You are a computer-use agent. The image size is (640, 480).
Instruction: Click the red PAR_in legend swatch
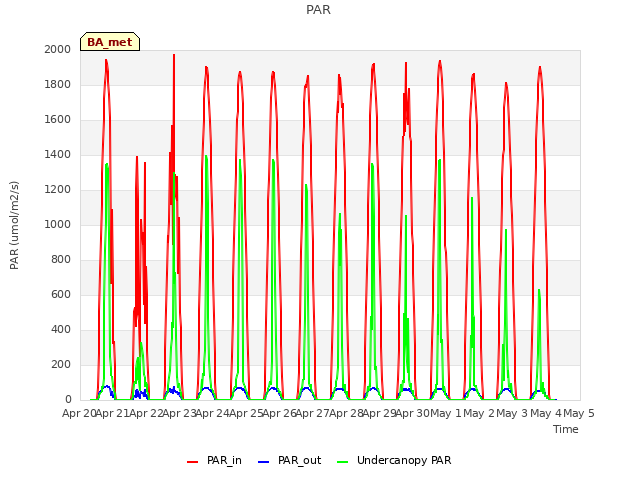192,462
